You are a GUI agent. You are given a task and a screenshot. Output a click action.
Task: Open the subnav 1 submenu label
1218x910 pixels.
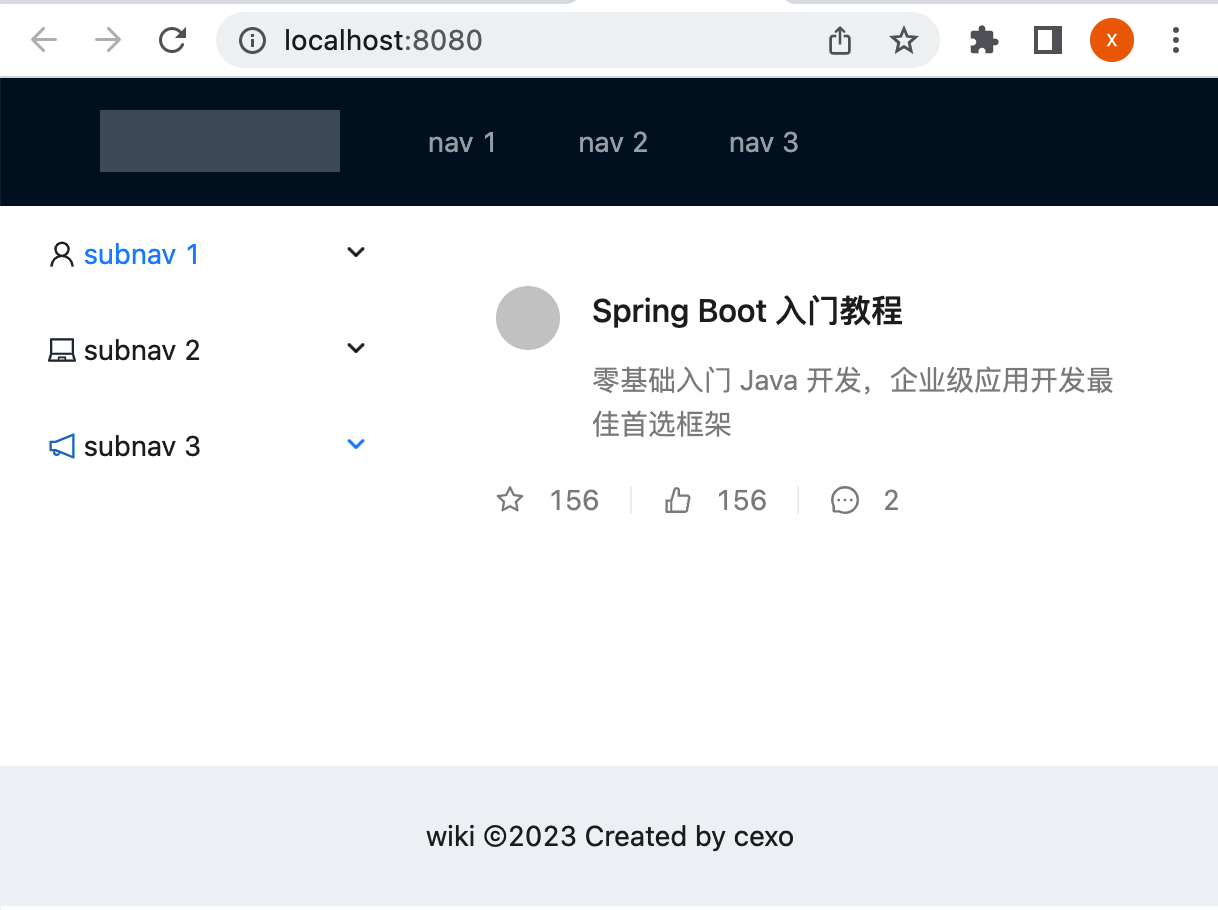coord(142,255)
